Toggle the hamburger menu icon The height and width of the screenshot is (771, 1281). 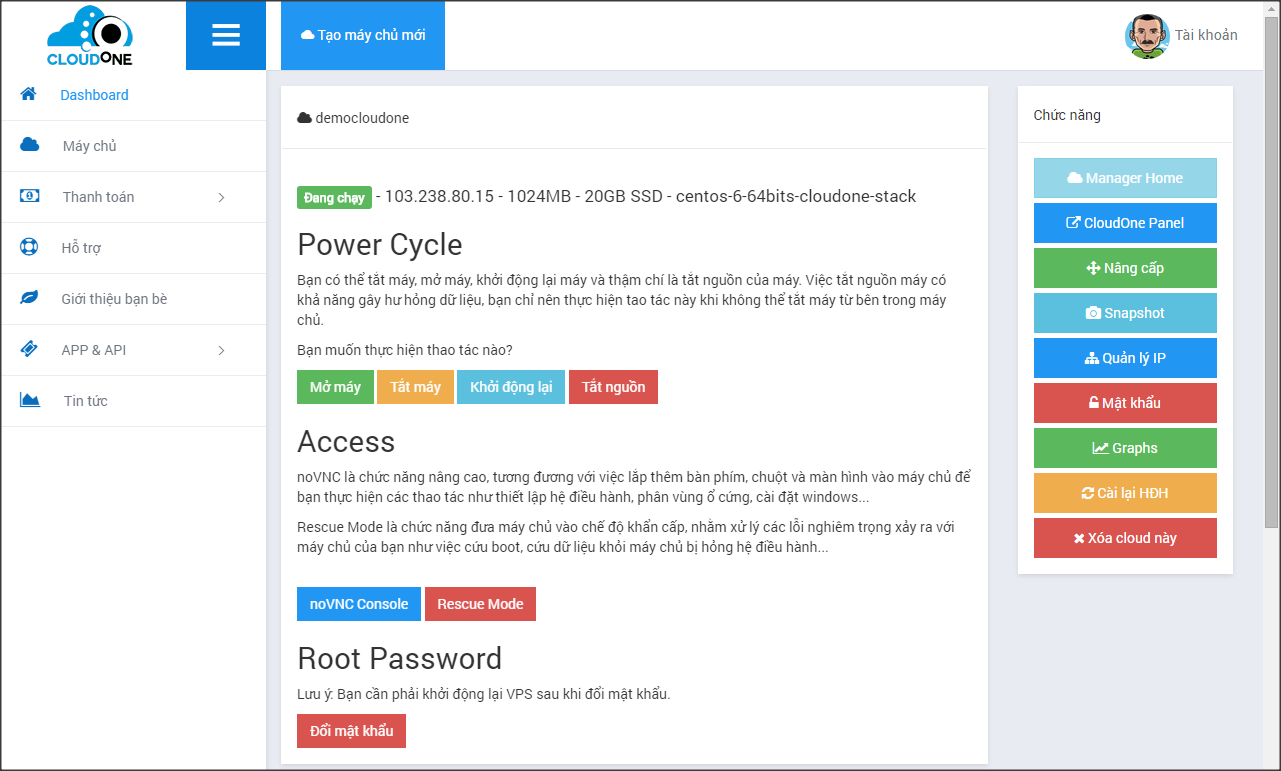point(226,36)
